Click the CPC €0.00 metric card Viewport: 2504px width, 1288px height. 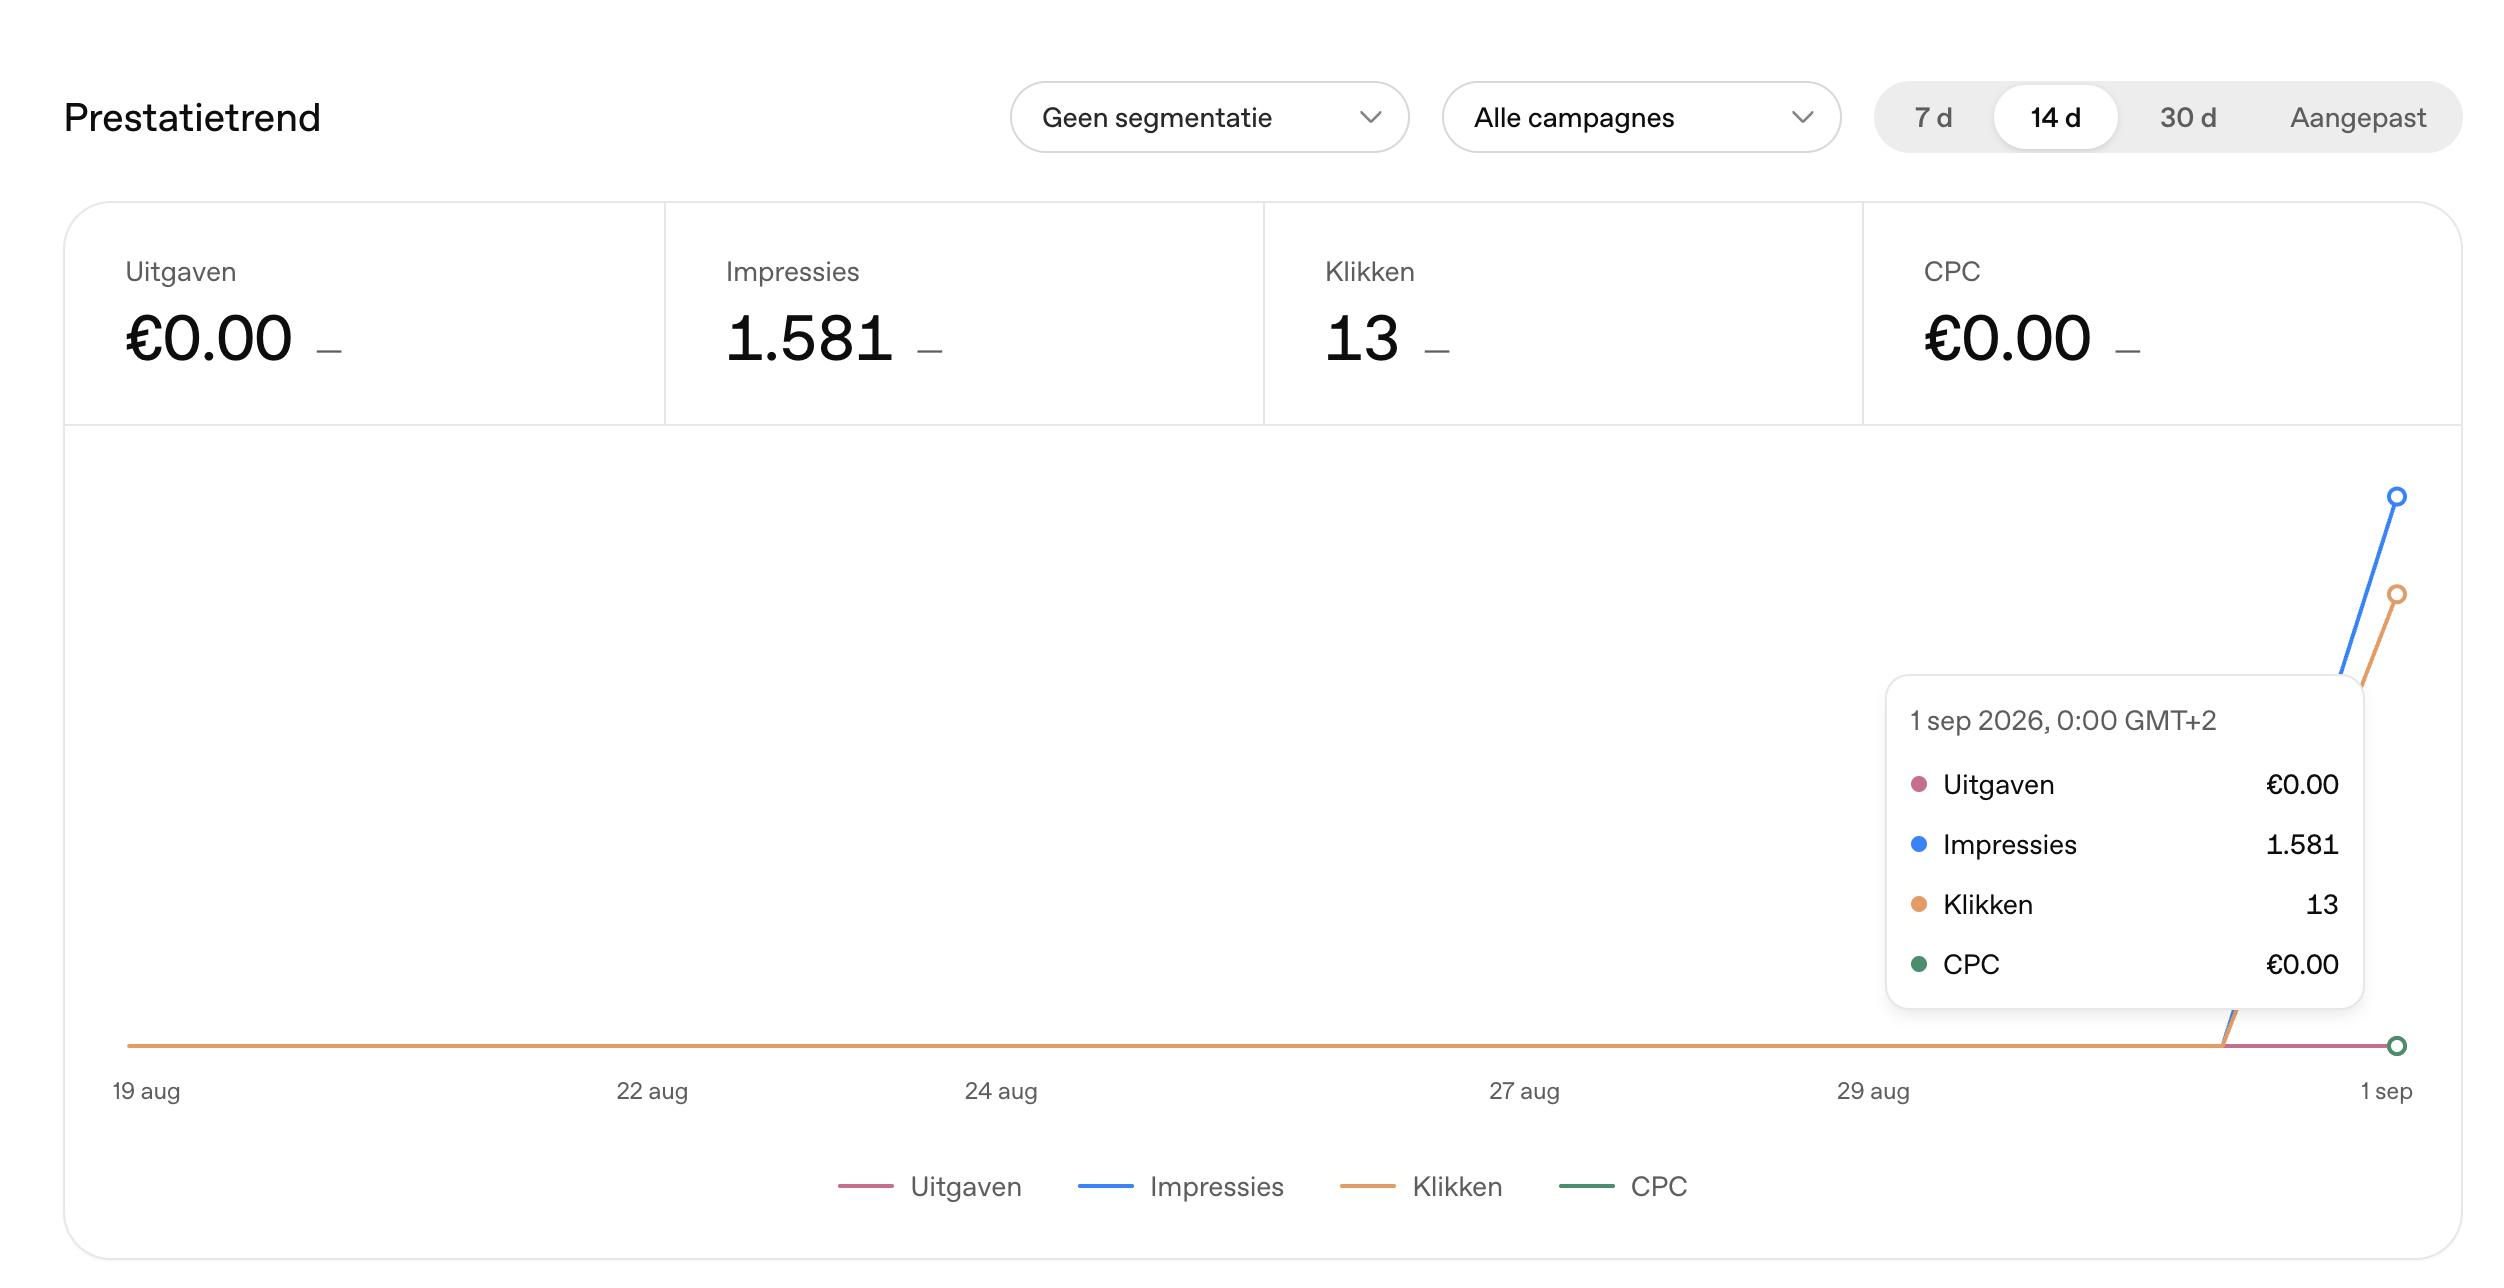pos(2162,314)
